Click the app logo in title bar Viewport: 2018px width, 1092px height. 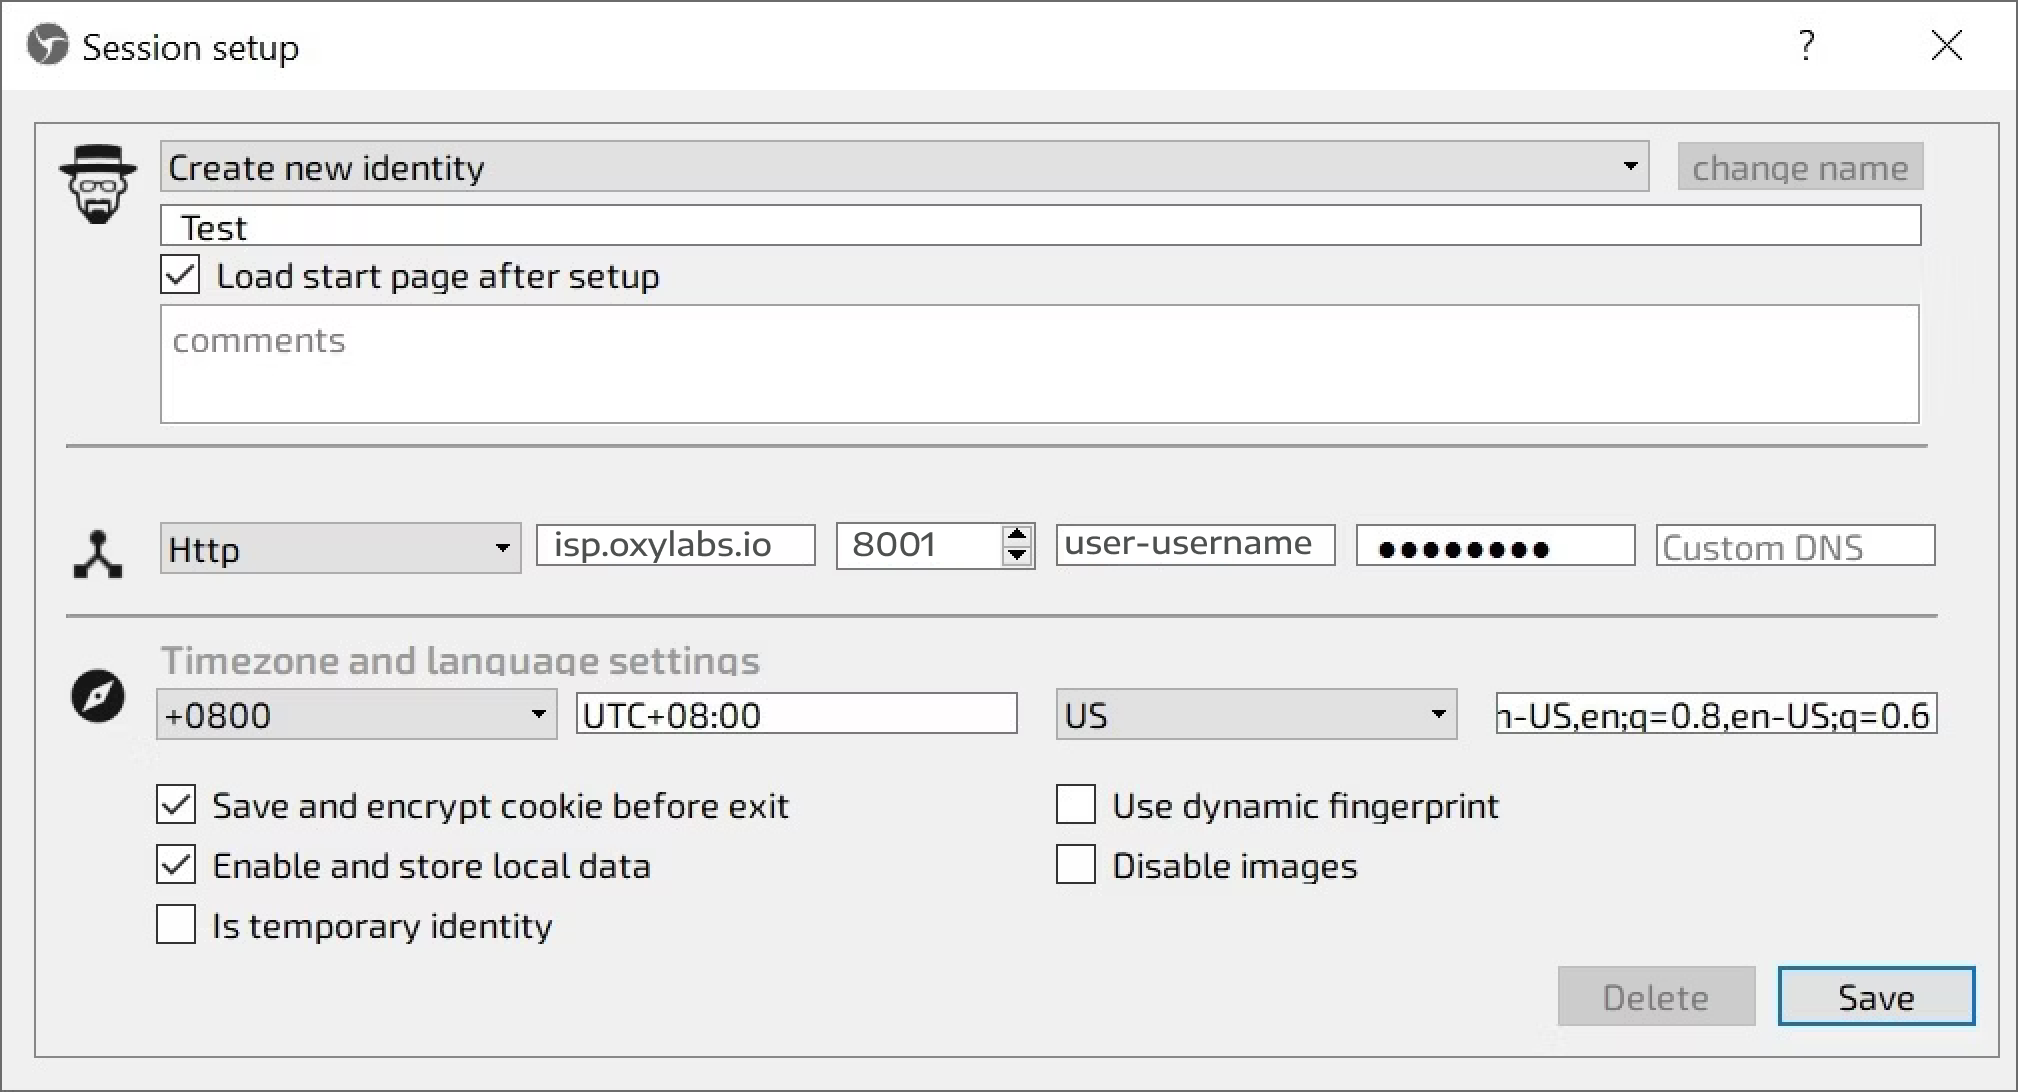click(x=47, y=46)
